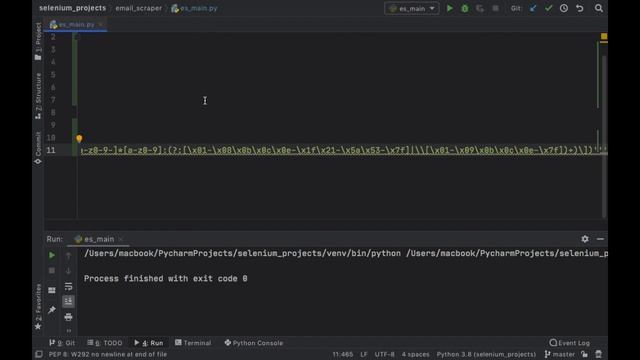The height and width of the screenshot is (360, 640).
Task: Click selenium_projects breadcrumb
Action: (x=72, y=8)
